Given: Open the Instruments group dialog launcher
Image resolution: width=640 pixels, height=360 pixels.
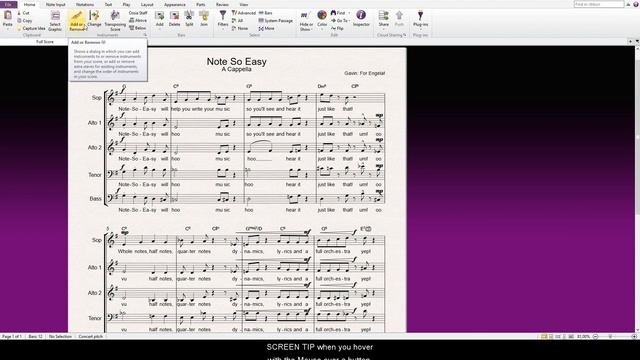Looking at the screenshot, I should (x=145, y=35).
